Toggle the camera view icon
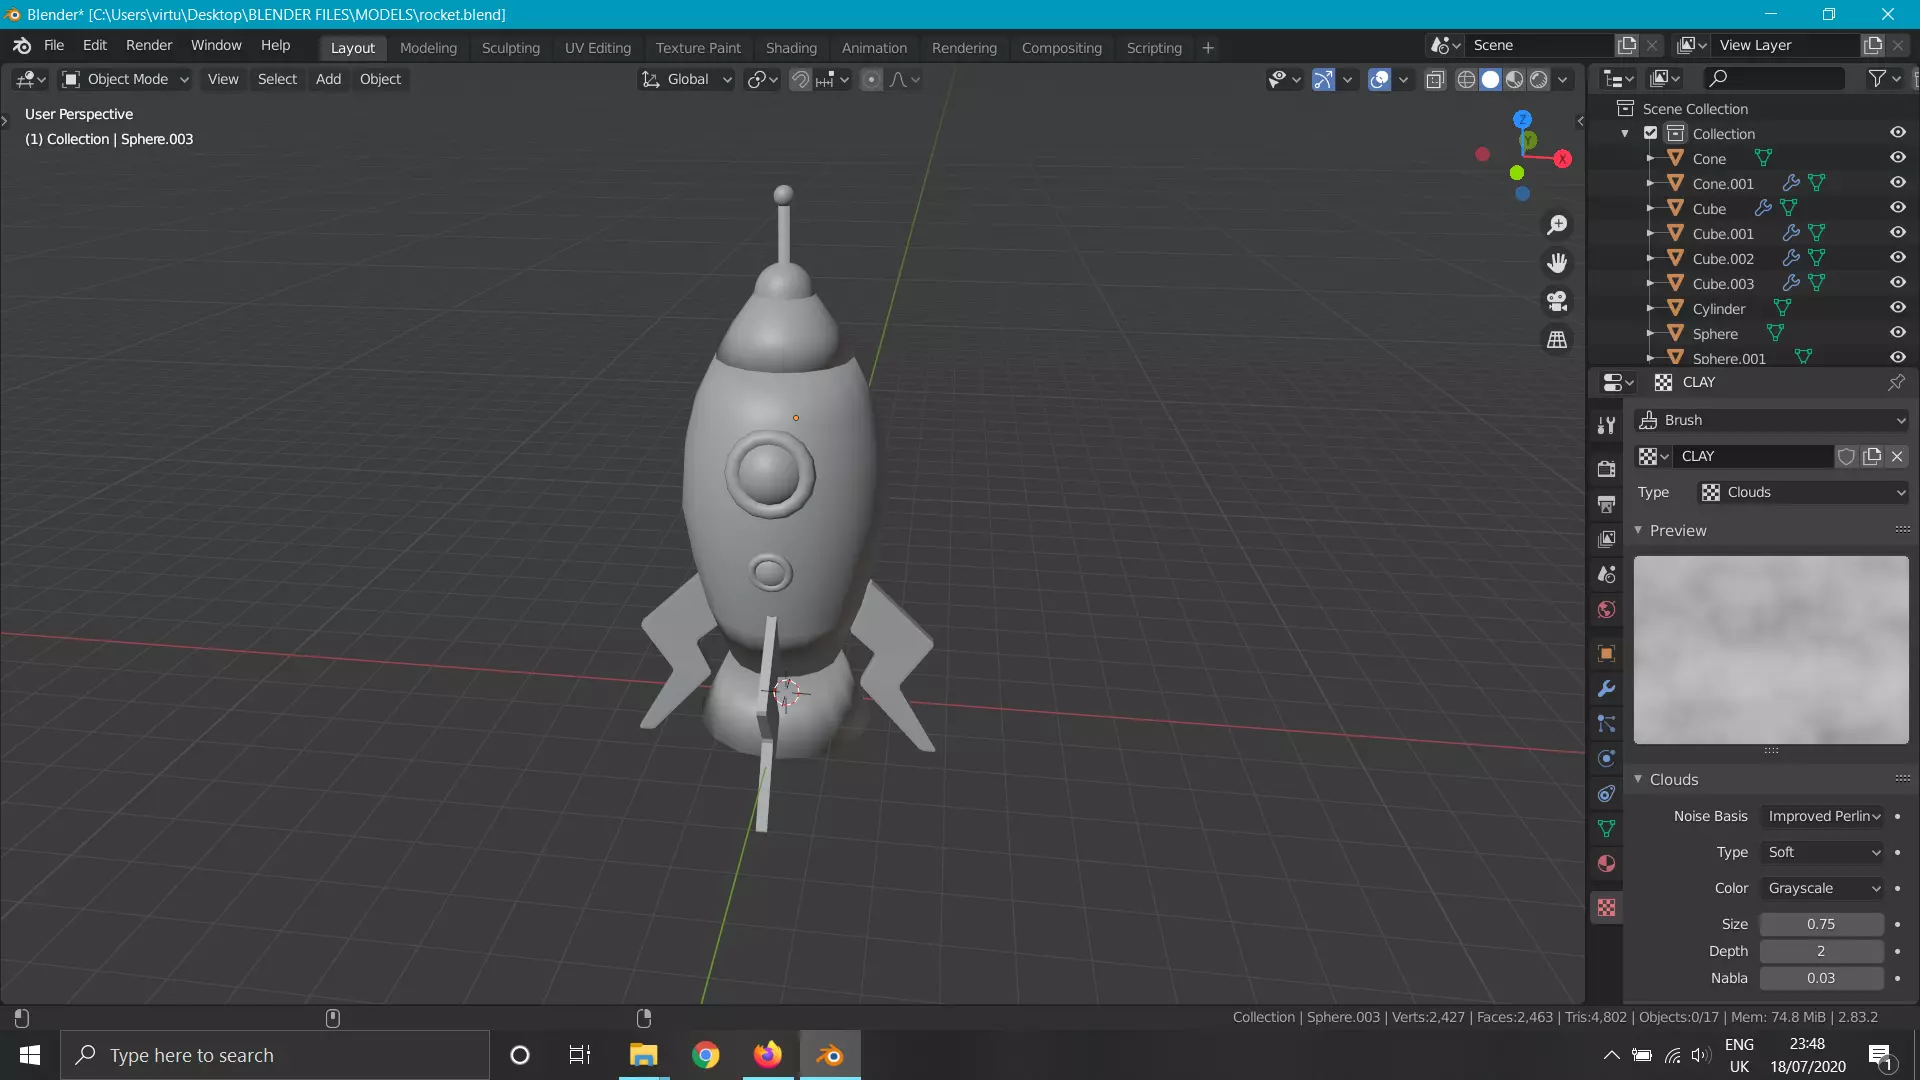The height and width of the screenshot is (1080, 1920). coord(1557,301)
